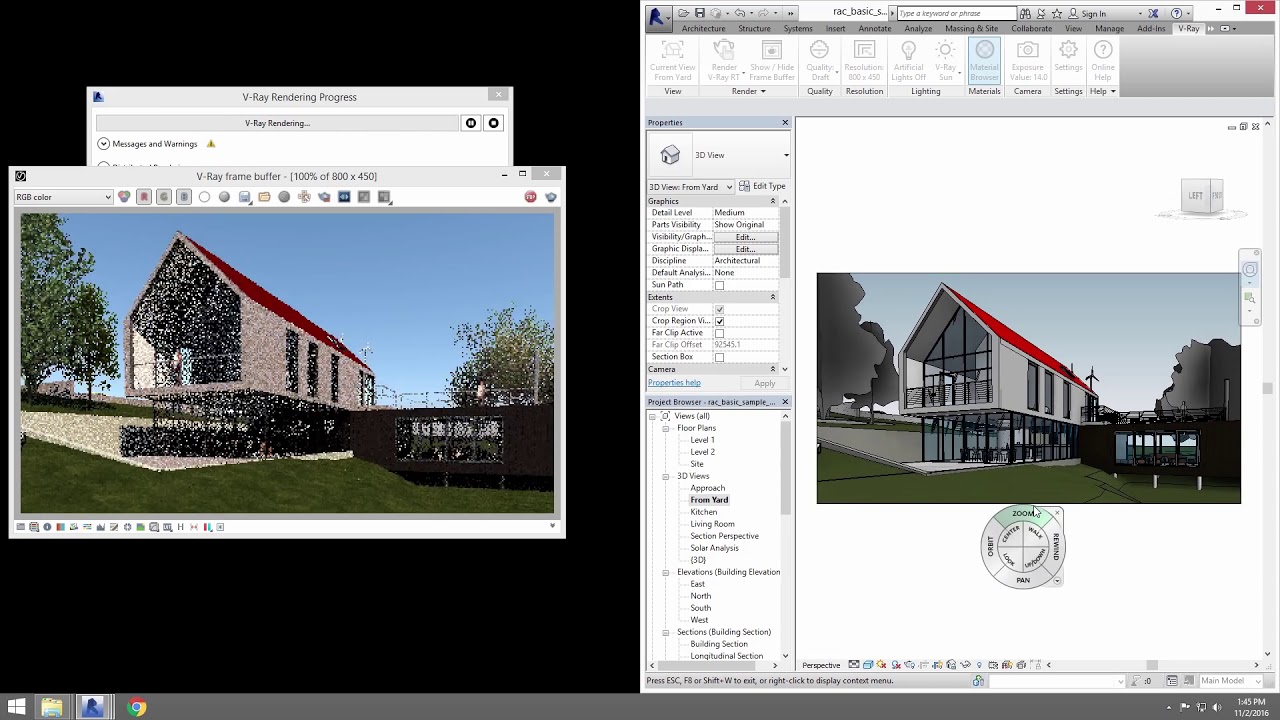Switch to the Architecture ribbon tab
The height and width of the screenshot is (720, 1280).
tap(703, 28)
